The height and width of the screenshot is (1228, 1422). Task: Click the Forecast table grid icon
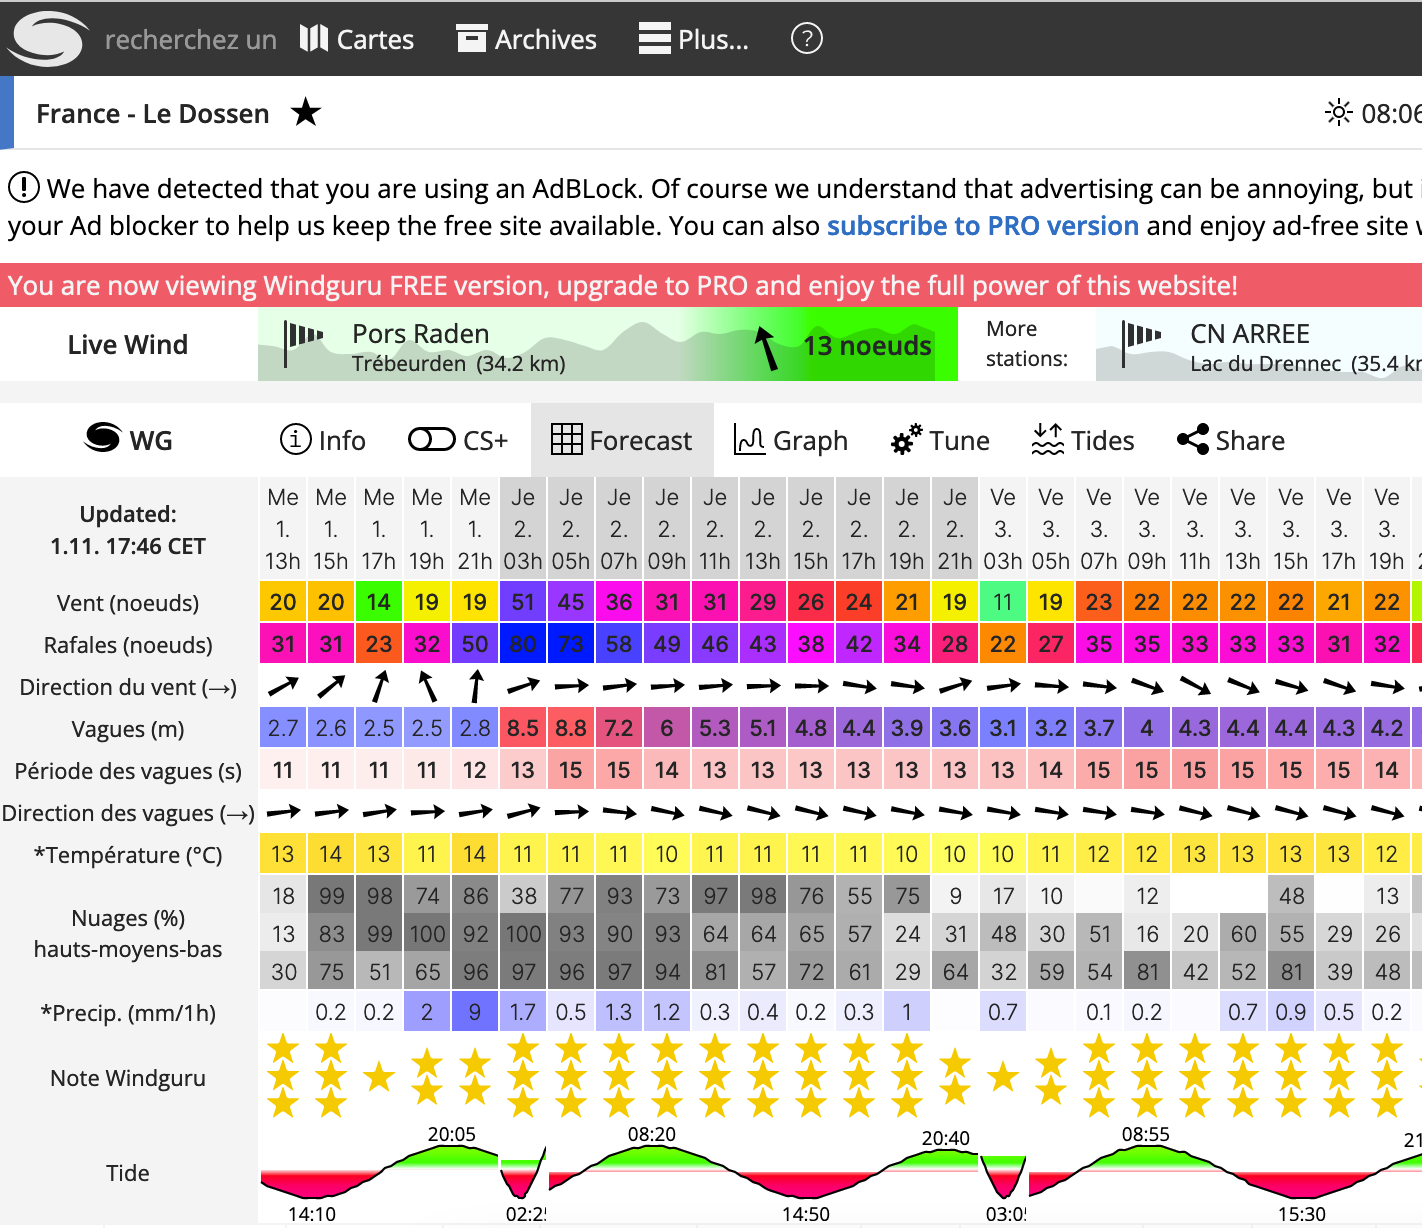pos(567,439)
